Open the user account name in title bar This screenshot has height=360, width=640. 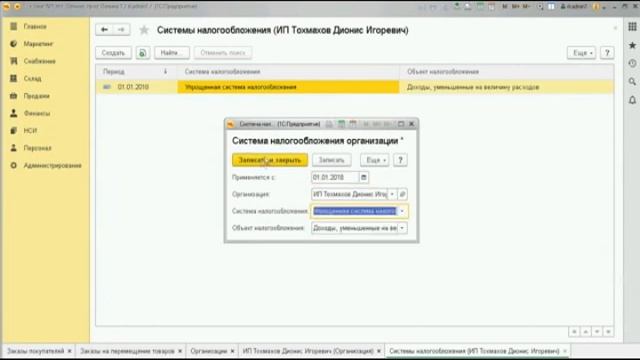(x=574, y=7)
